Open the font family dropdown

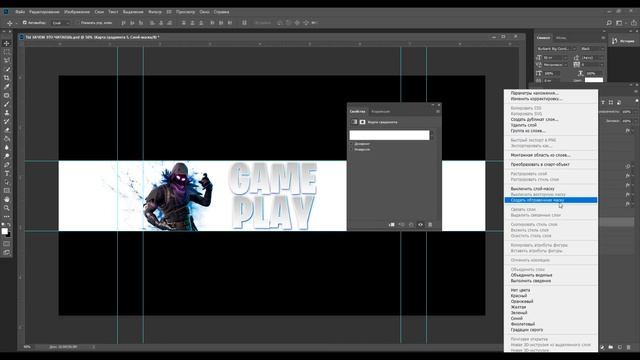[556, 49]
